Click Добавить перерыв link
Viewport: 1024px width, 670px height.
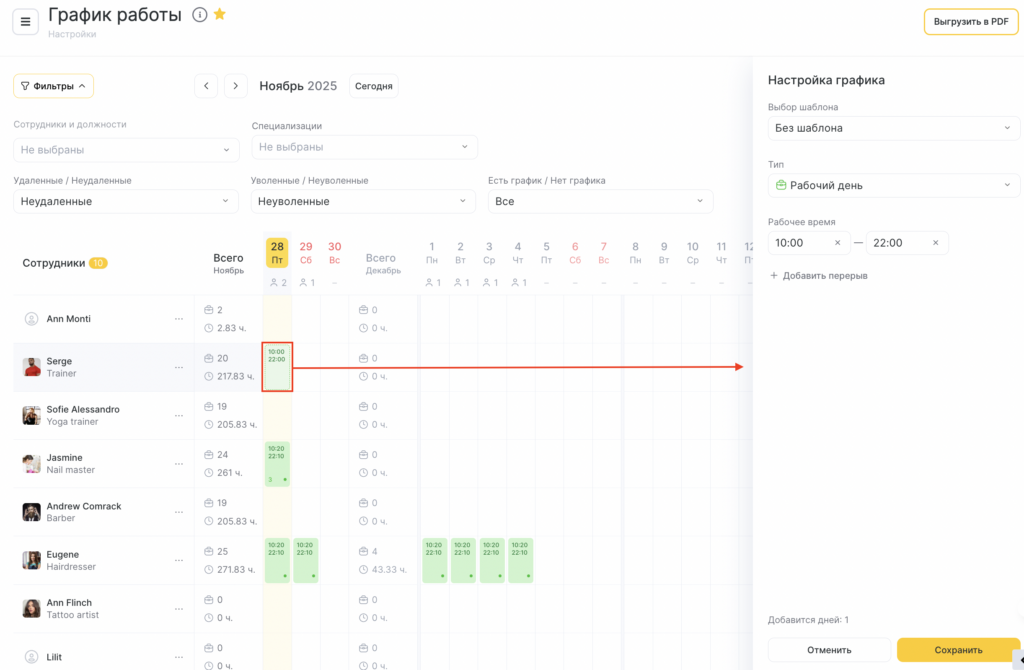[818, 276]
